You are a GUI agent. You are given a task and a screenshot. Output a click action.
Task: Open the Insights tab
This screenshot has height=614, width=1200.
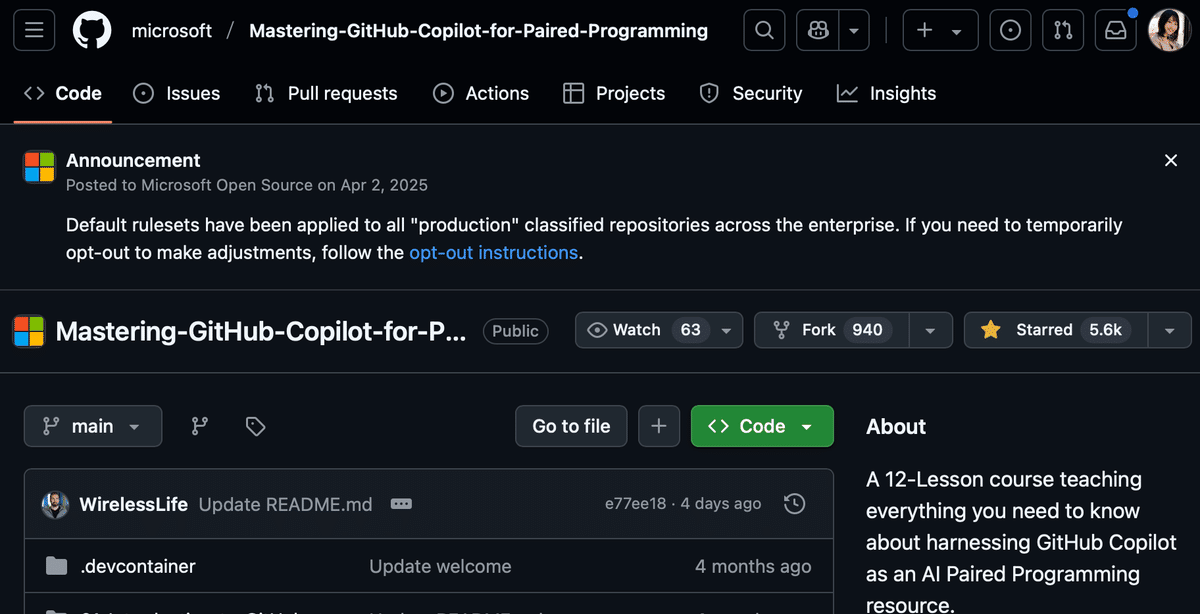point(887,93)
